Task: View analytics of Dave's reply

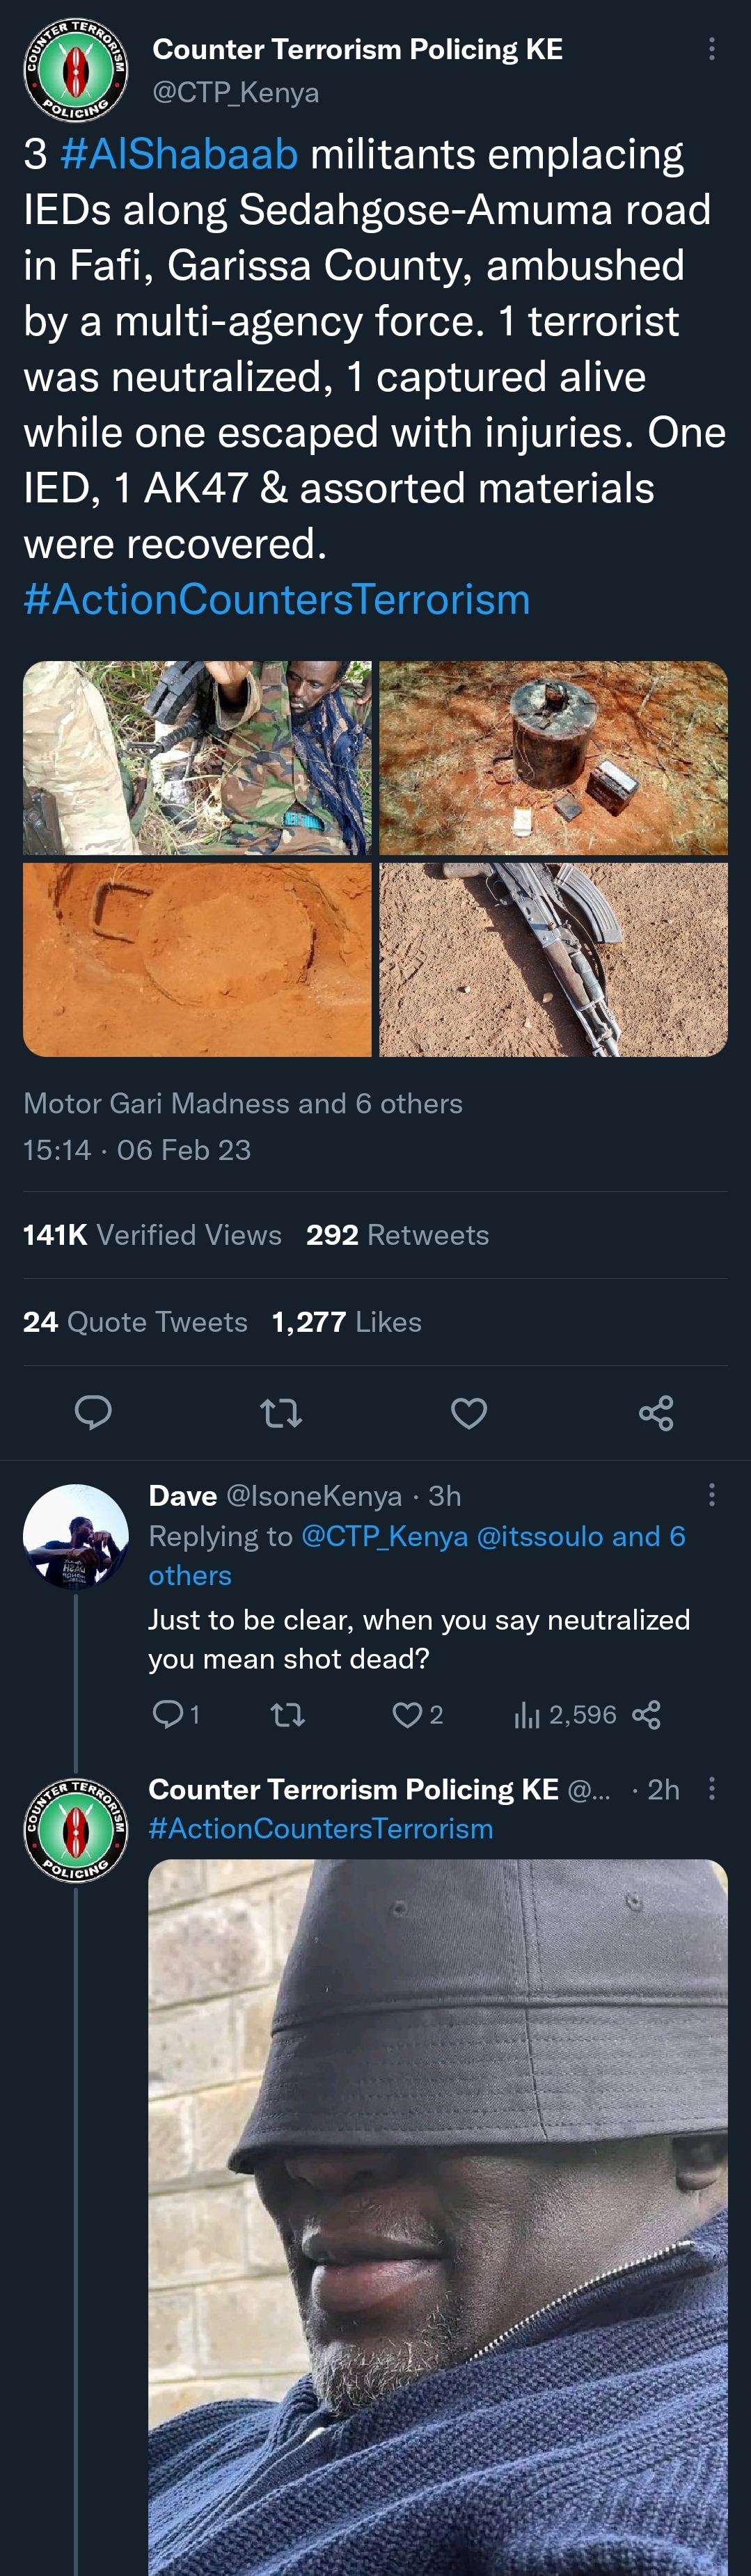Action: click(565, 1715)
